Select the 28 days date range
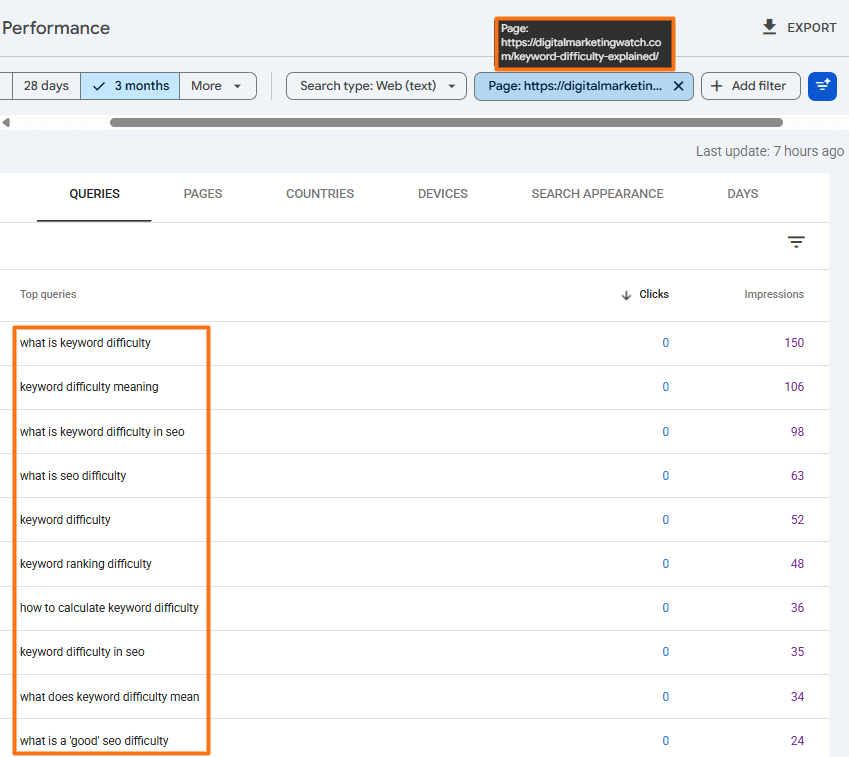 pyautogui.click(x=47, y=86)
